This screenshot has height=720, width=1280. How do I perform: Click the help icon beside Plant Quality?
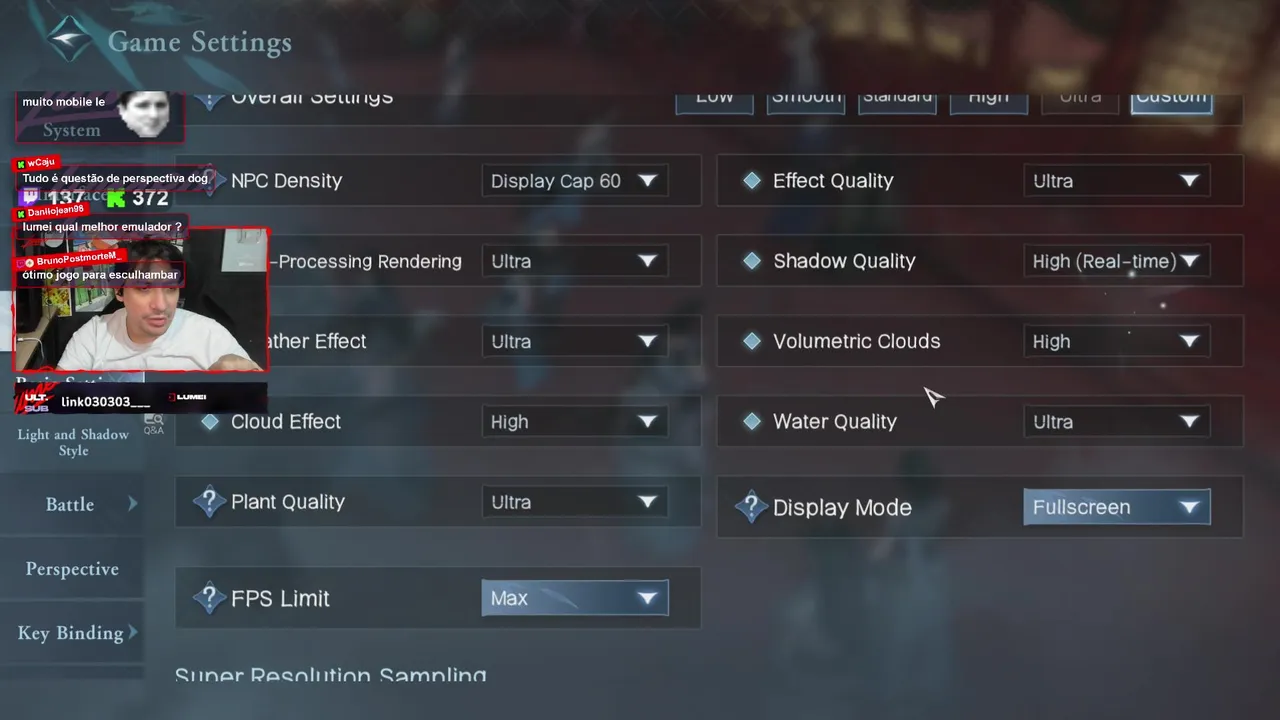coord(209,502)
